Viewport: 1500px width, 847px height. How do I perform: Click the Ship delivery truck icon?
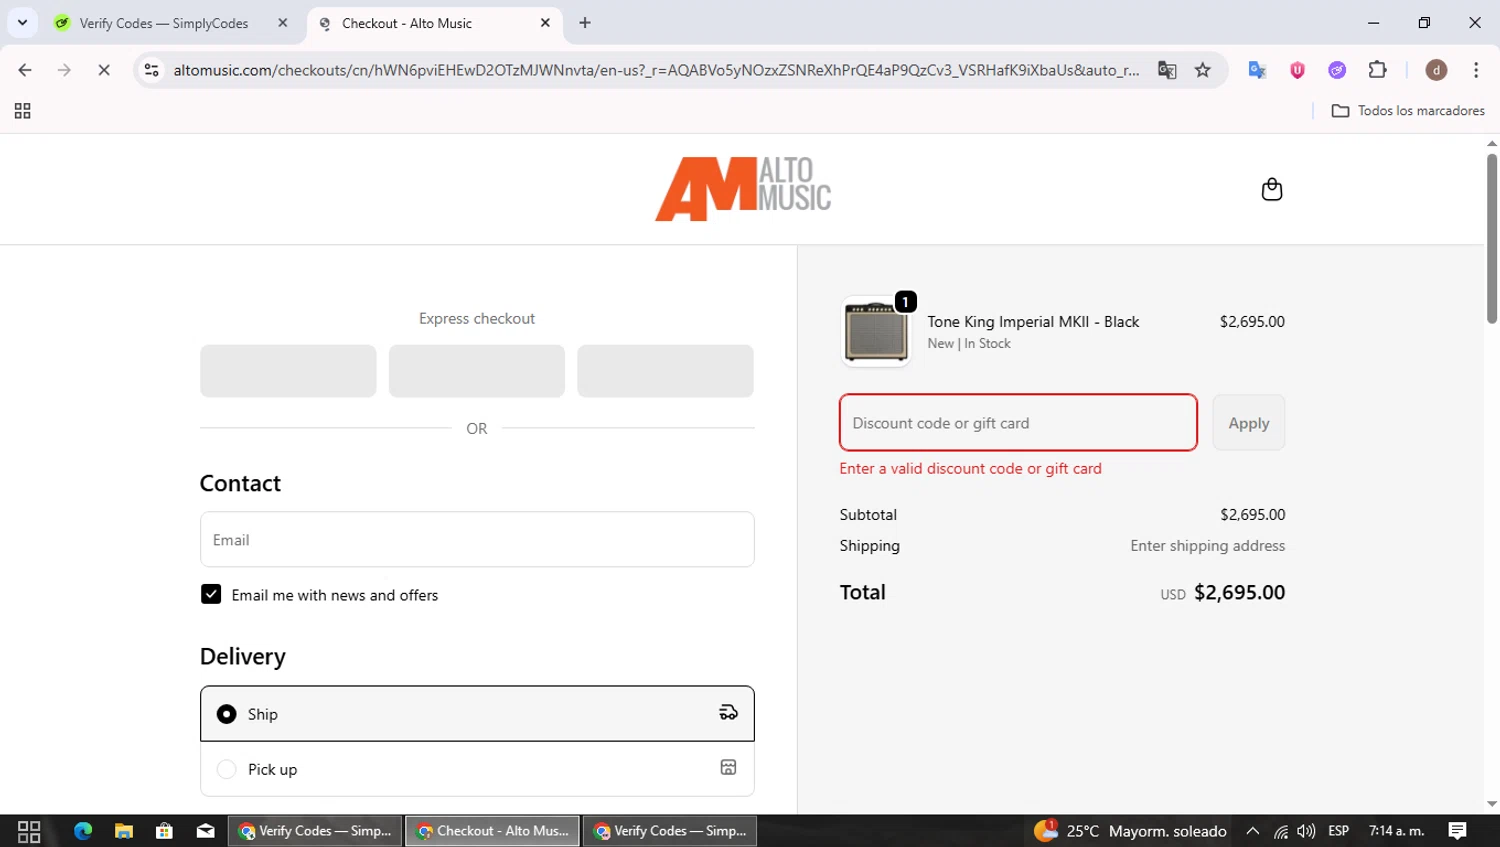(728, 713)
